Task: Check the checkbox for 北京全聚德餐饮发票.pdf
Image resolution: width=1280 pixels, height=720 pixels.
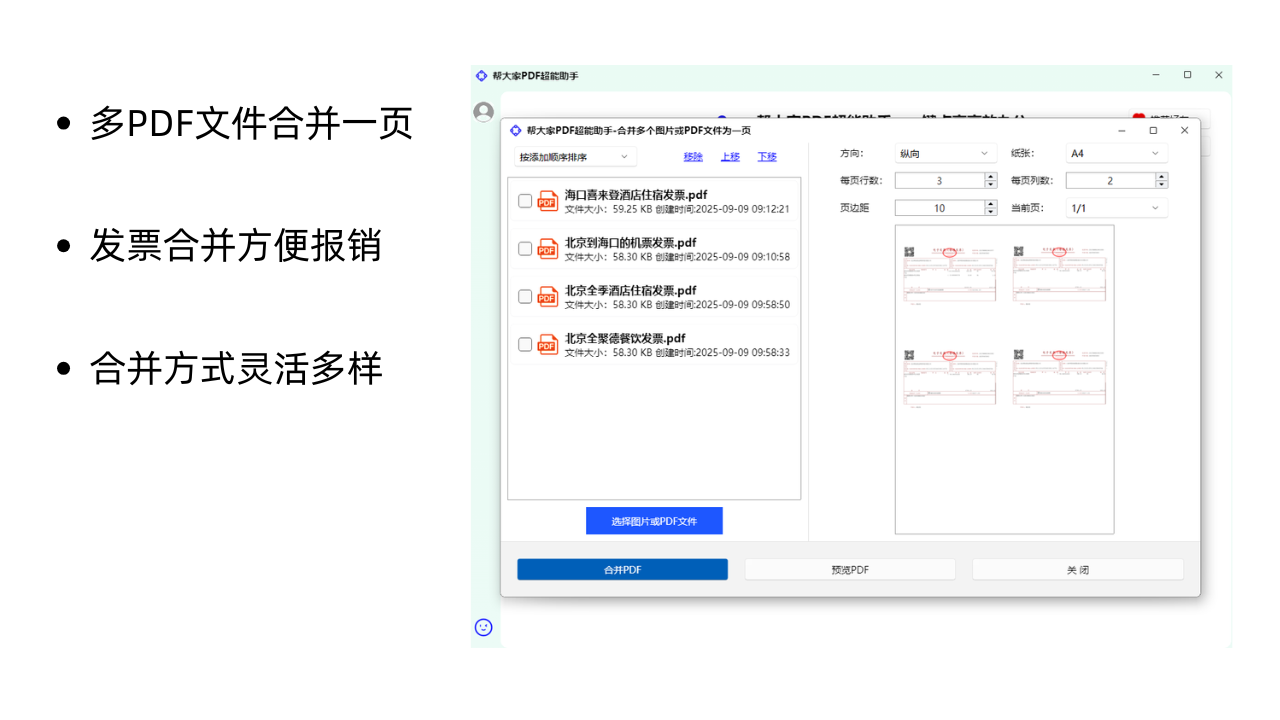Action: [x=525, y=343]
